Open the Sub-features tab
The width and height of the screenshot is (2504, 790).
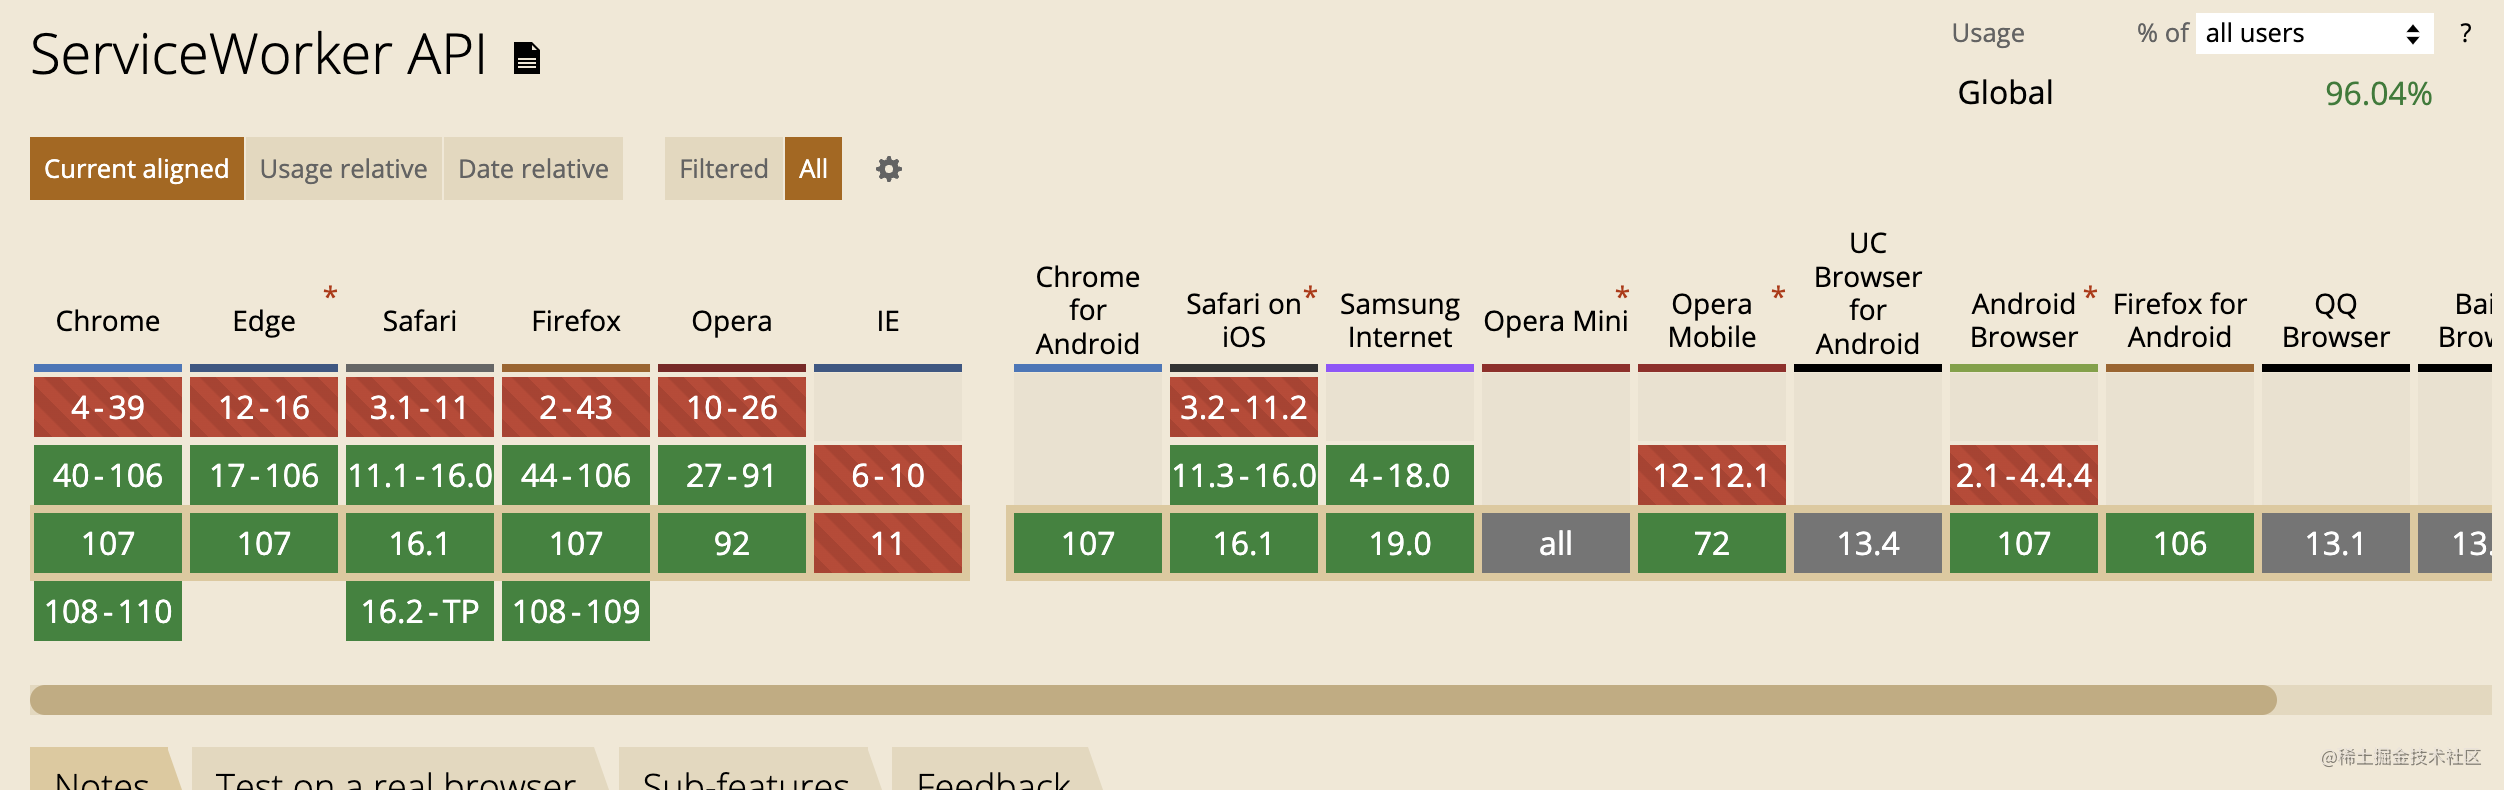[746, 771]
